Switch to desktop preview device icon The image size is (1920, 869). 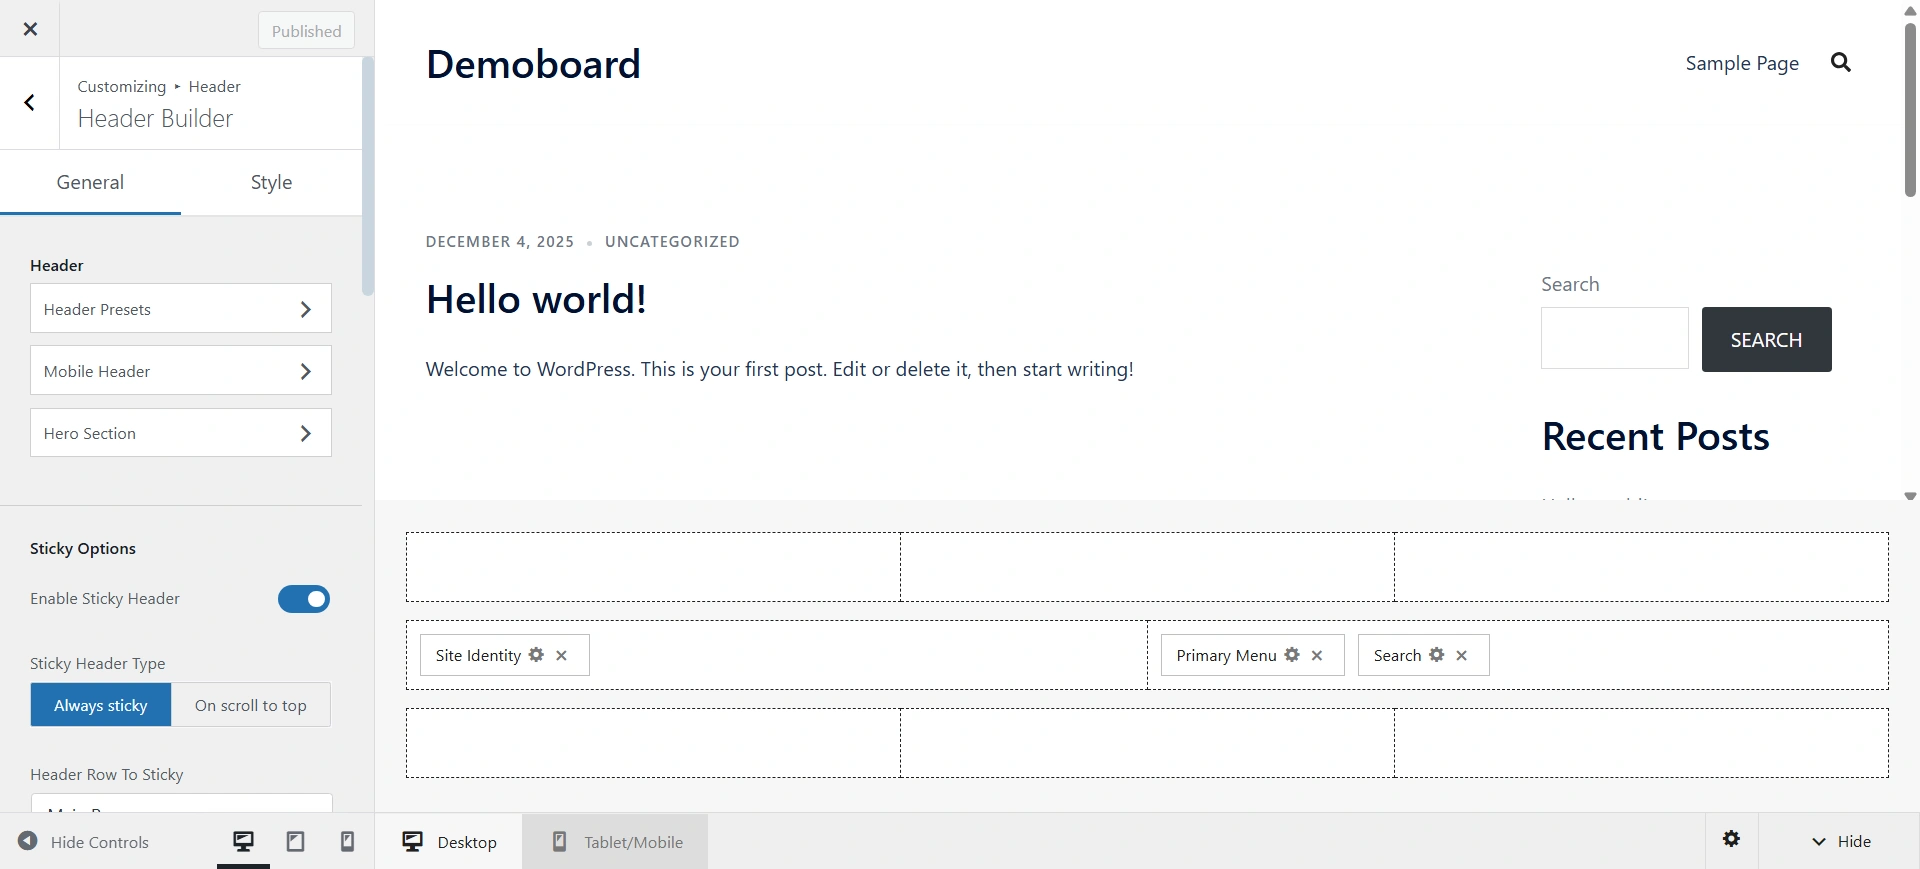click(x=243, y=841)
